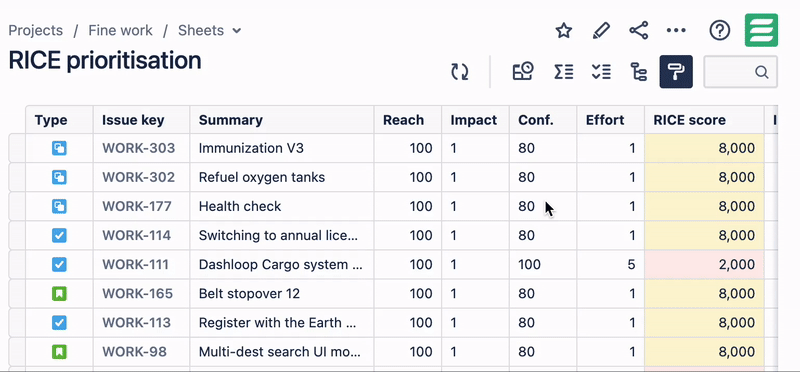Open the blocks-with-clock history icon
800x372 pixels.
(x=523, y=71)
